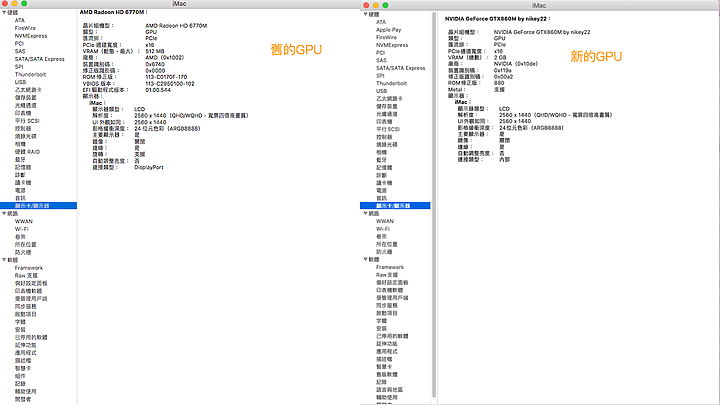Collapse 硬體 section in NVIDIA GeForce window
Screen dimensions: 720x405
click(366, 14)
